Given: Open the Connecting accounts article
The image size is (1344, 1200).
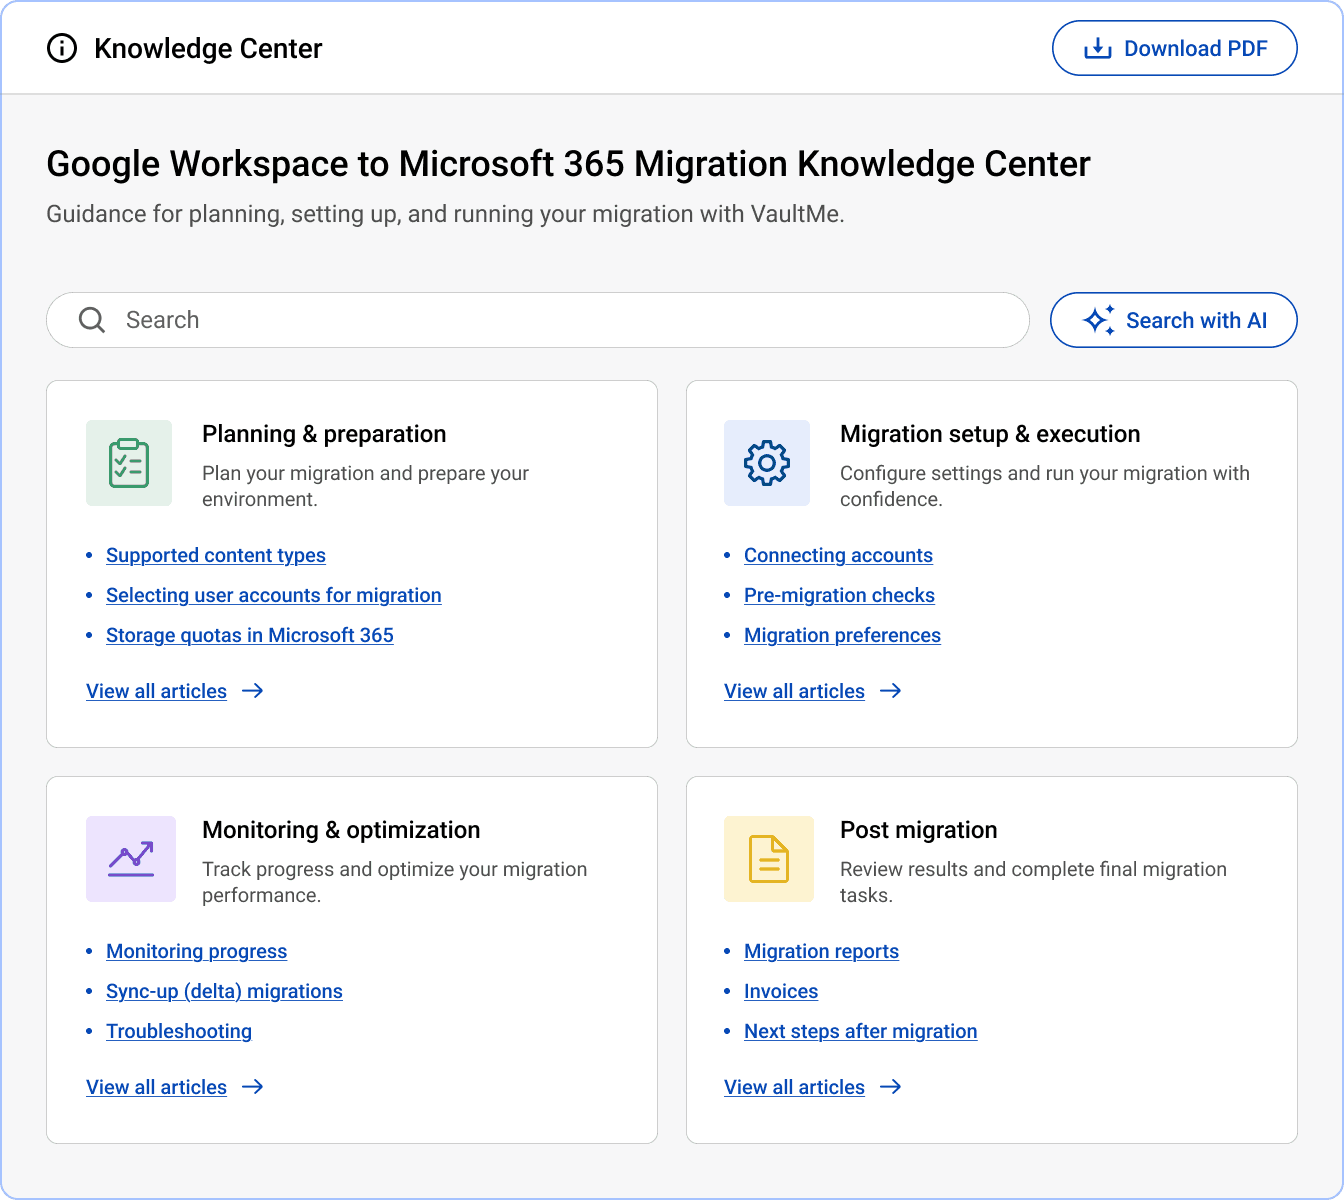Looking at the screenshot, I should [x=838, y=555].
